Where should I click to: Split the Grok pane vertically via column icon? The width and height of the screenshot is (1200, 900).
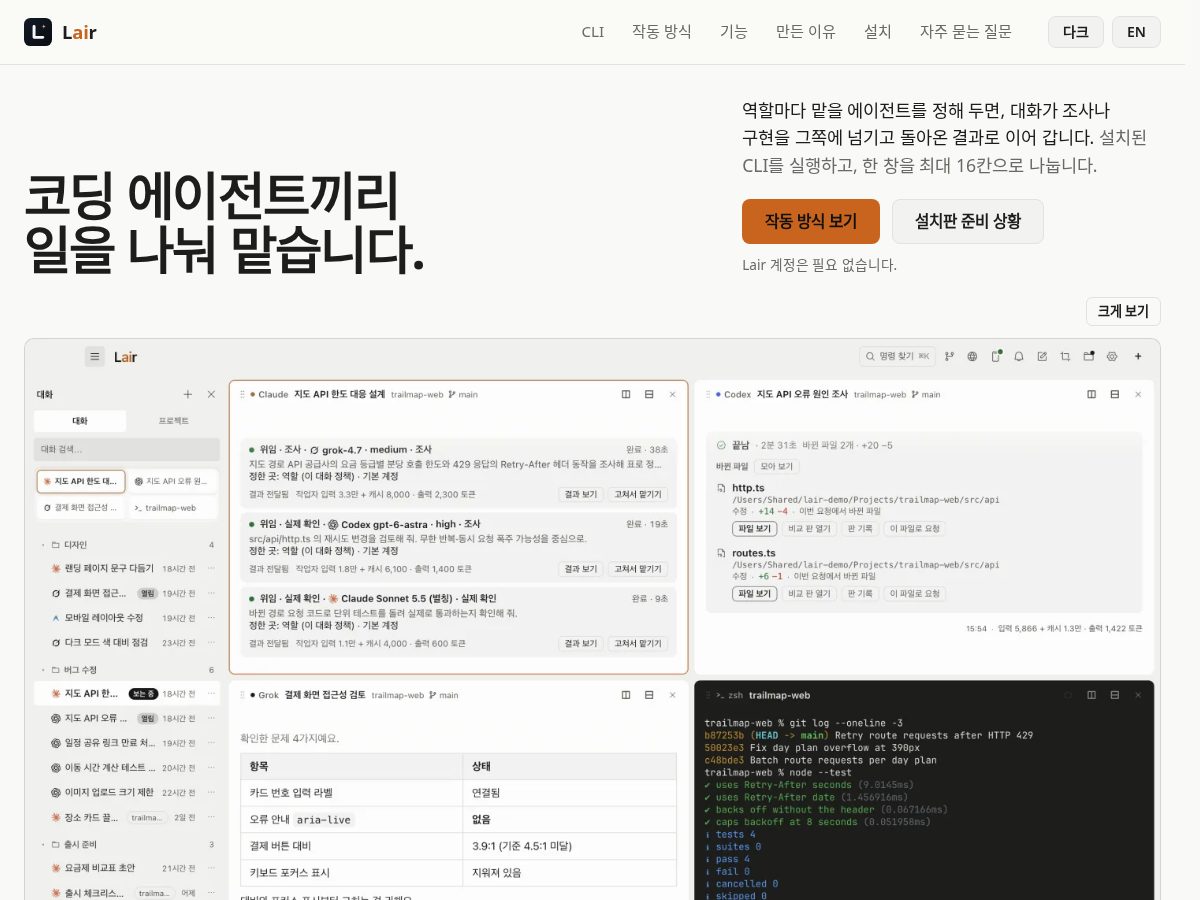(x=626, y=694)
